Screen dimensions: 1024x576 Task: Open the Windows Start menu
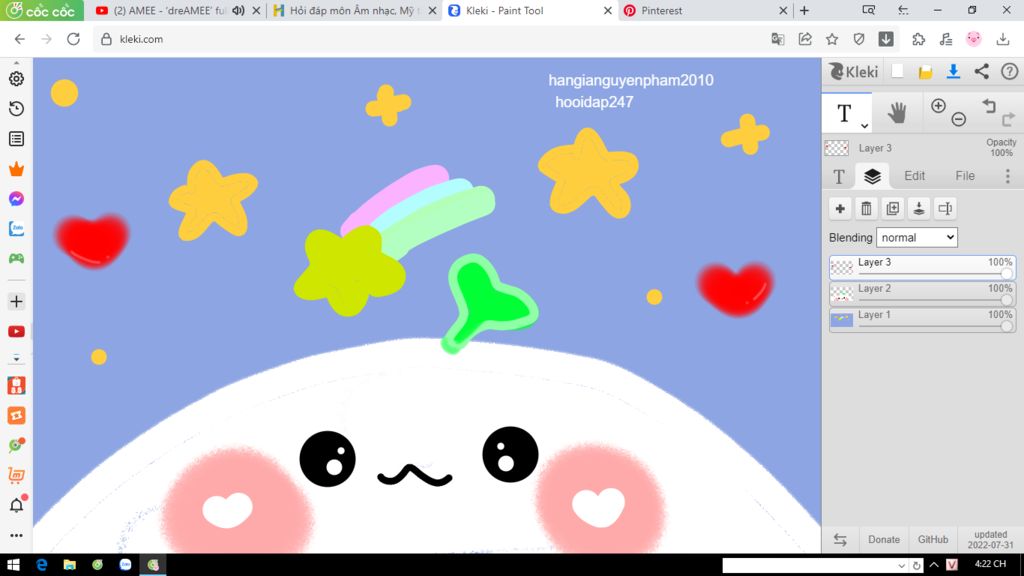click(x=13, y=565)
